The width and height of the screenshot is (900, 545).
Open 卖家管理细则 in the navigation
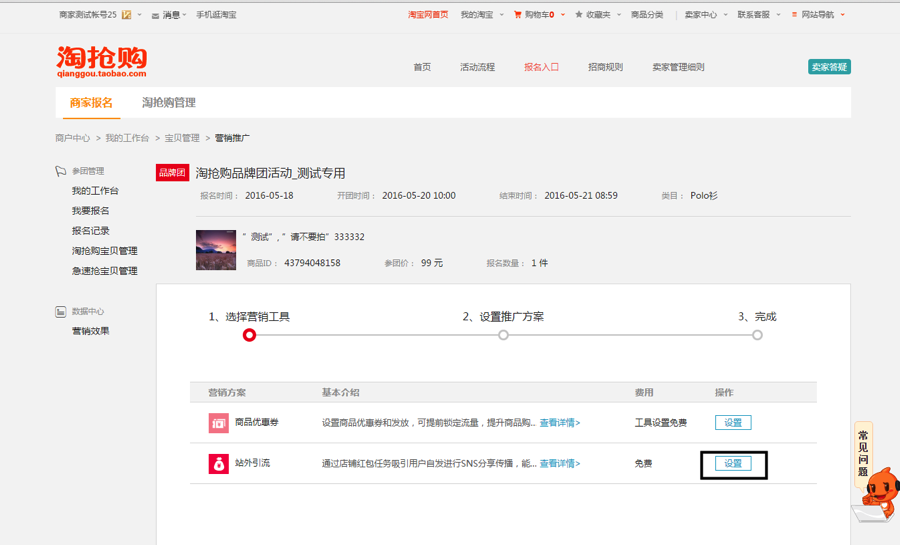tap(678, 67)
